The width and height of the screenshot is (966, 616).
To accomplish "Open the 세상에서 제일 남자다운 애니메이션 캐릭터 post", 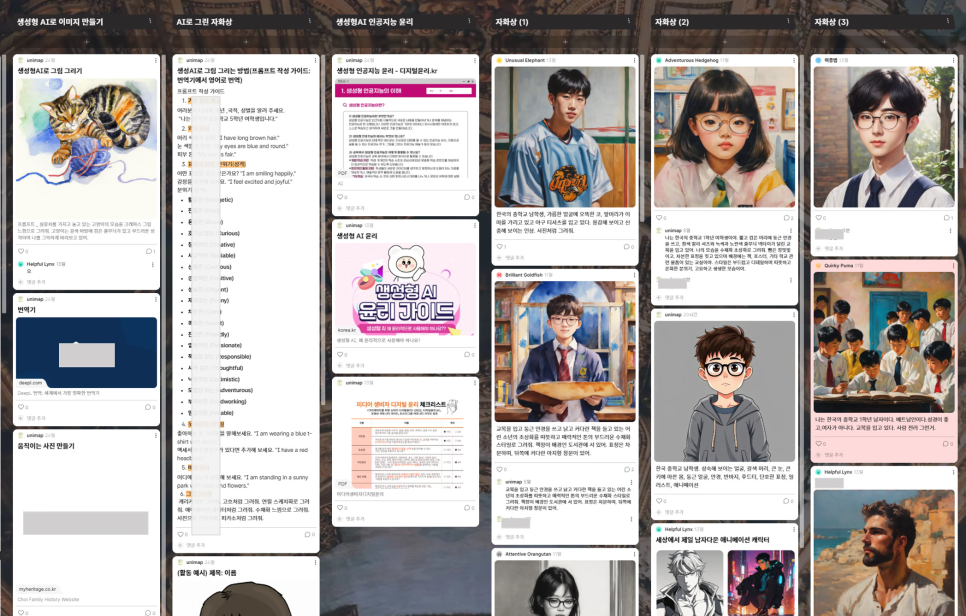I will click(712, 540).
